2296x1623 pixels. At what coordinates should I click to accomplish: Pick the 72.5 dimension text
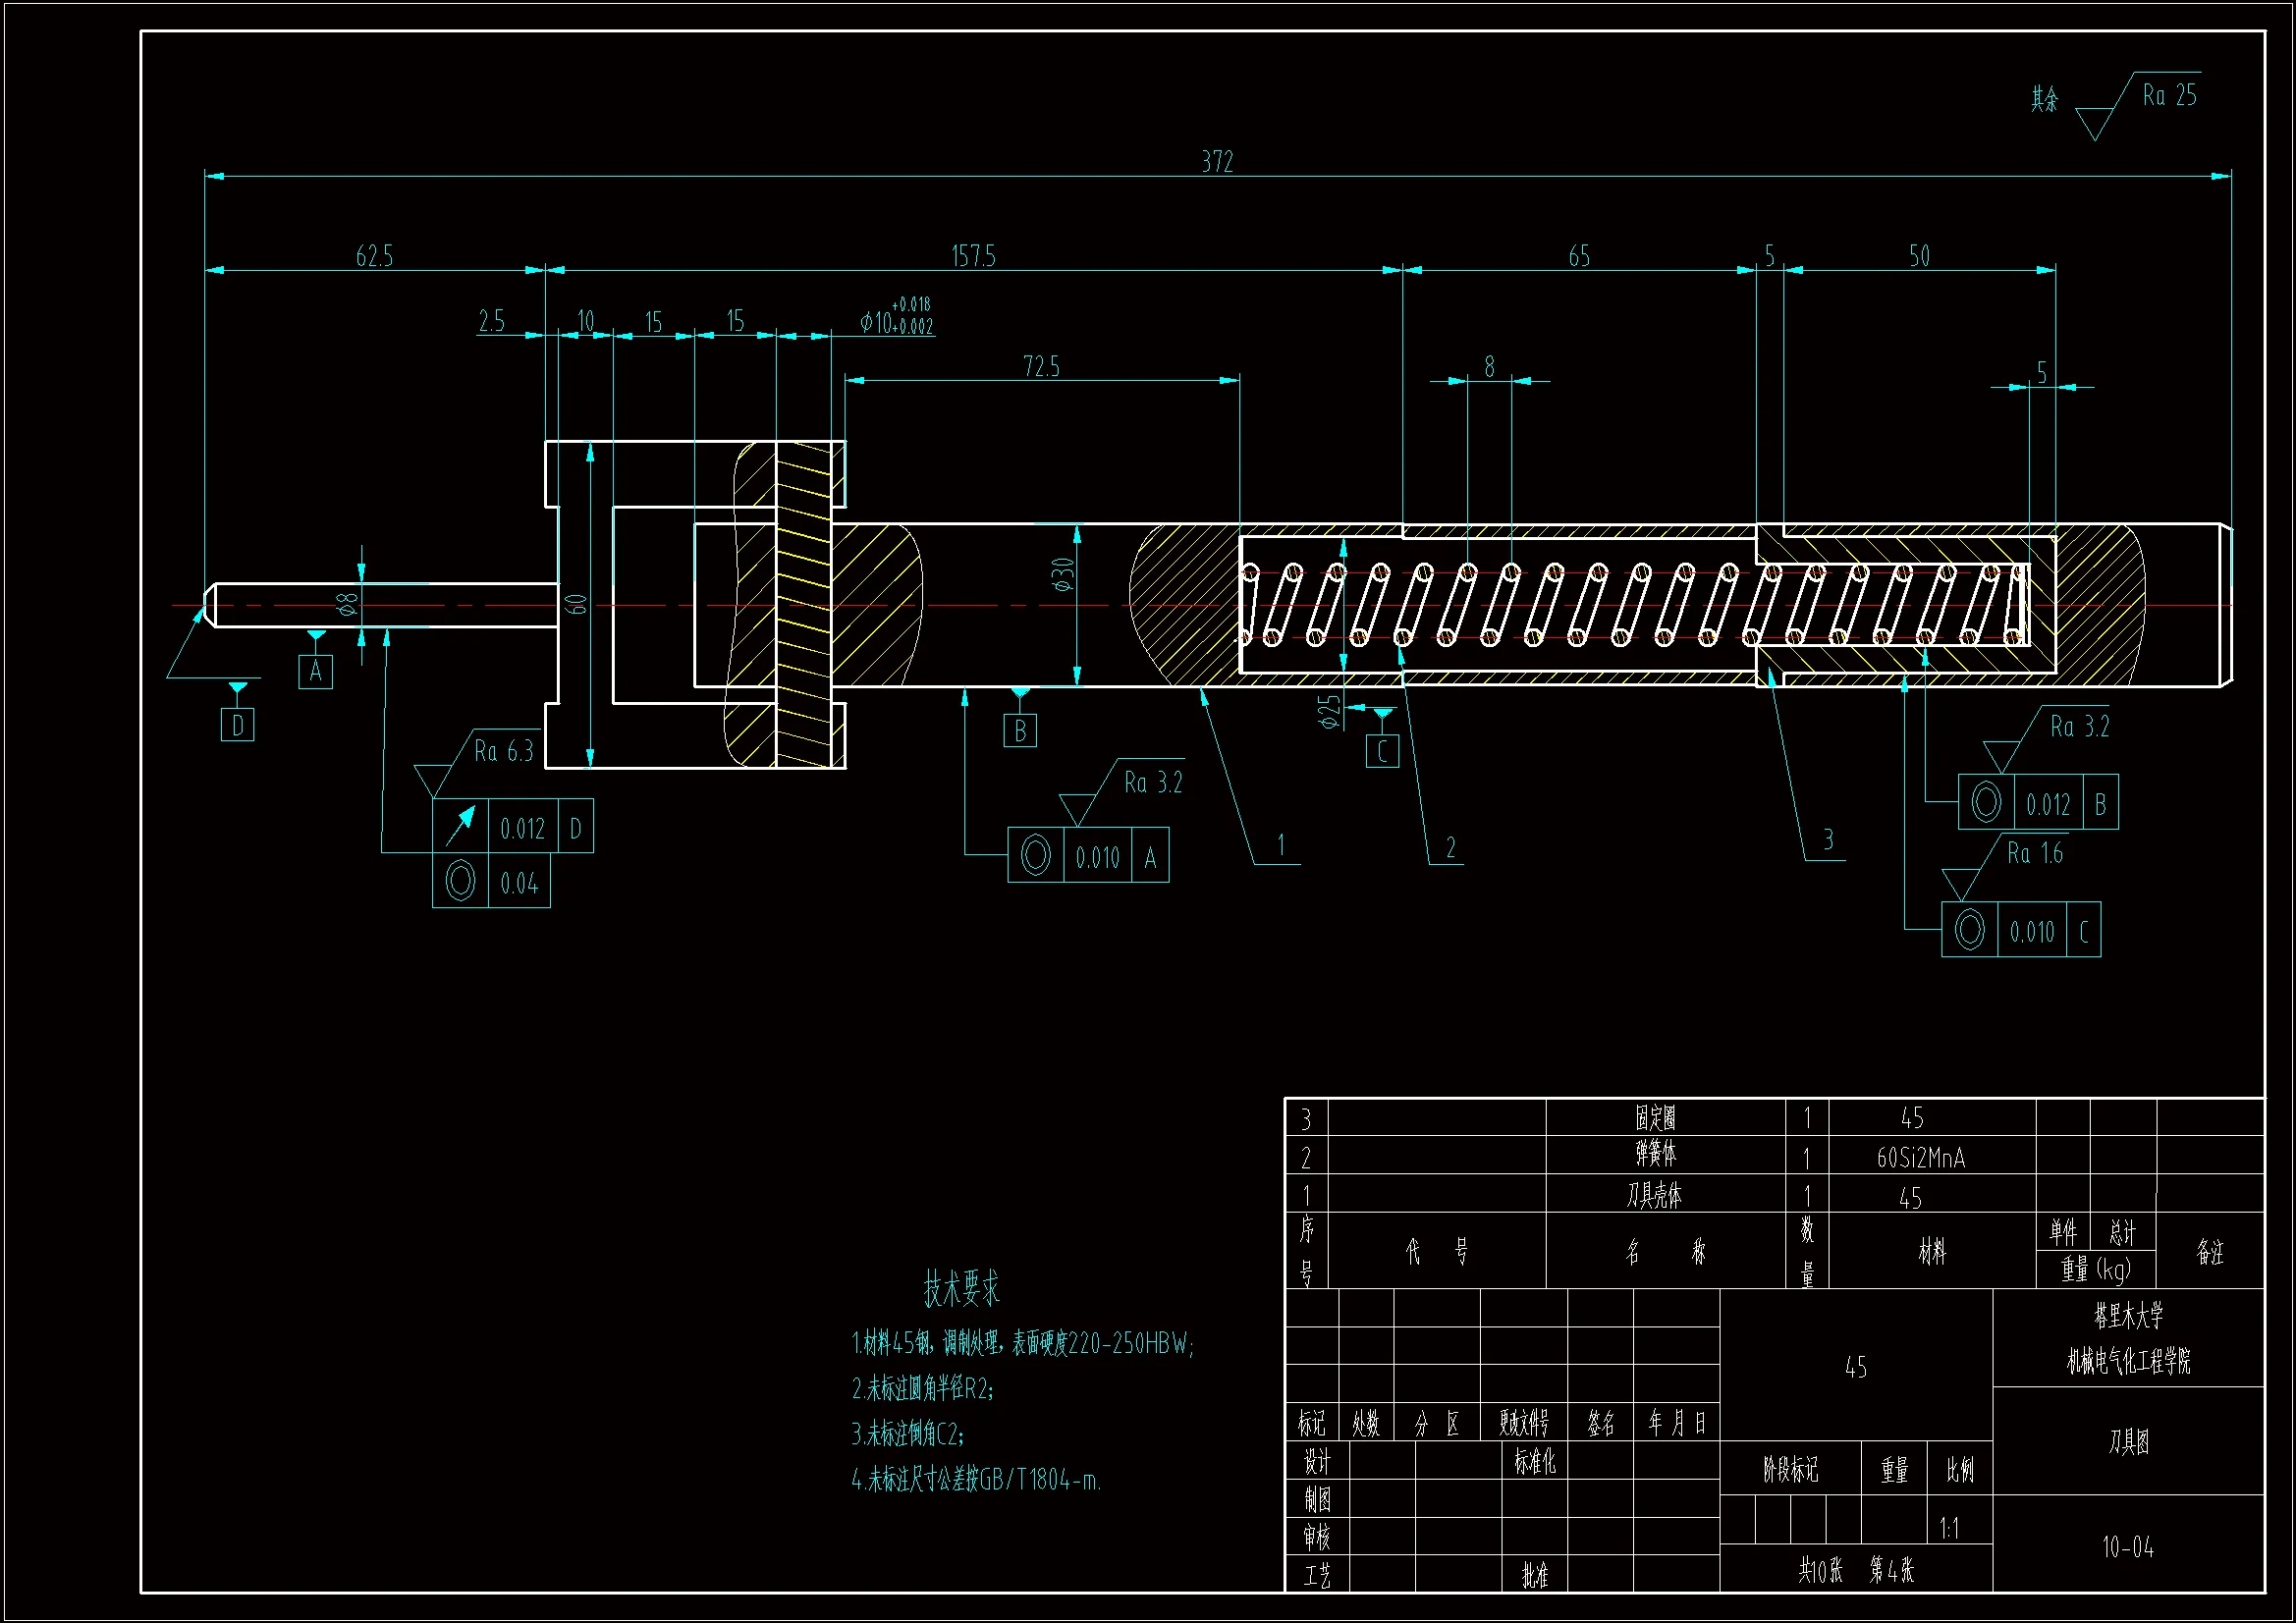coord(1041,367)
